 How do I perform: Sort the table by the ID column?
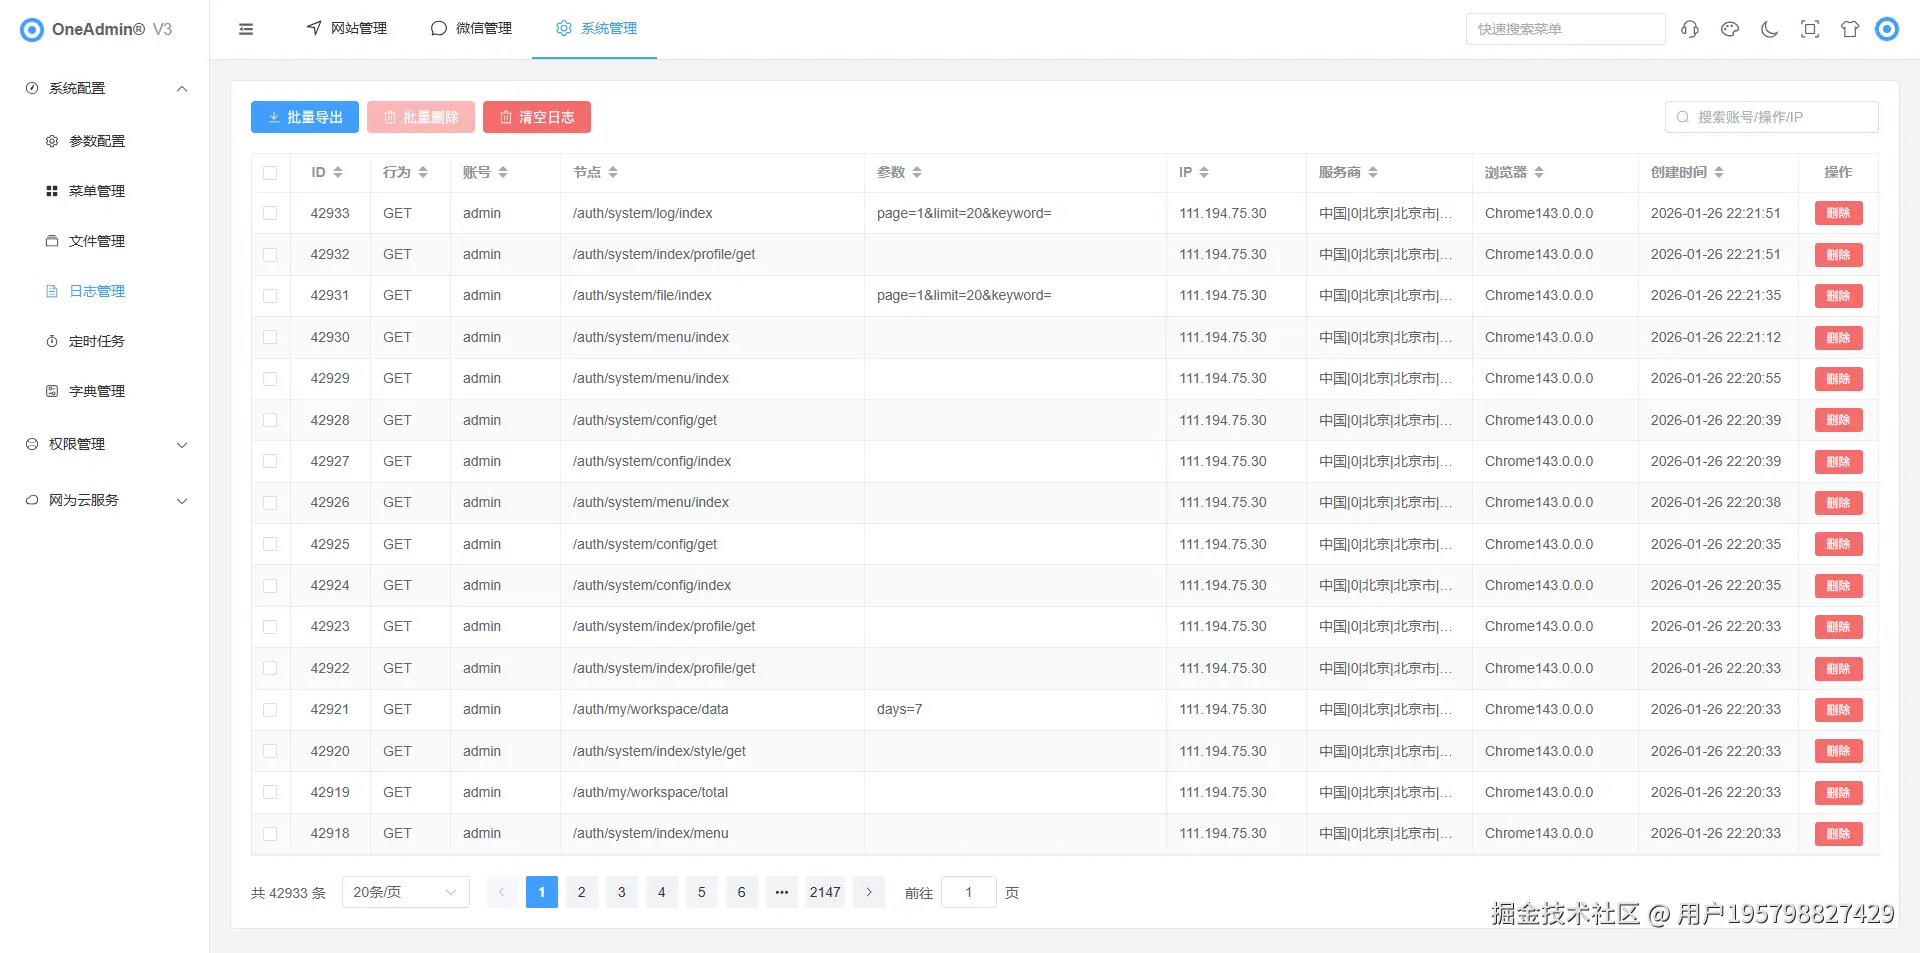[x=338, y=172]
